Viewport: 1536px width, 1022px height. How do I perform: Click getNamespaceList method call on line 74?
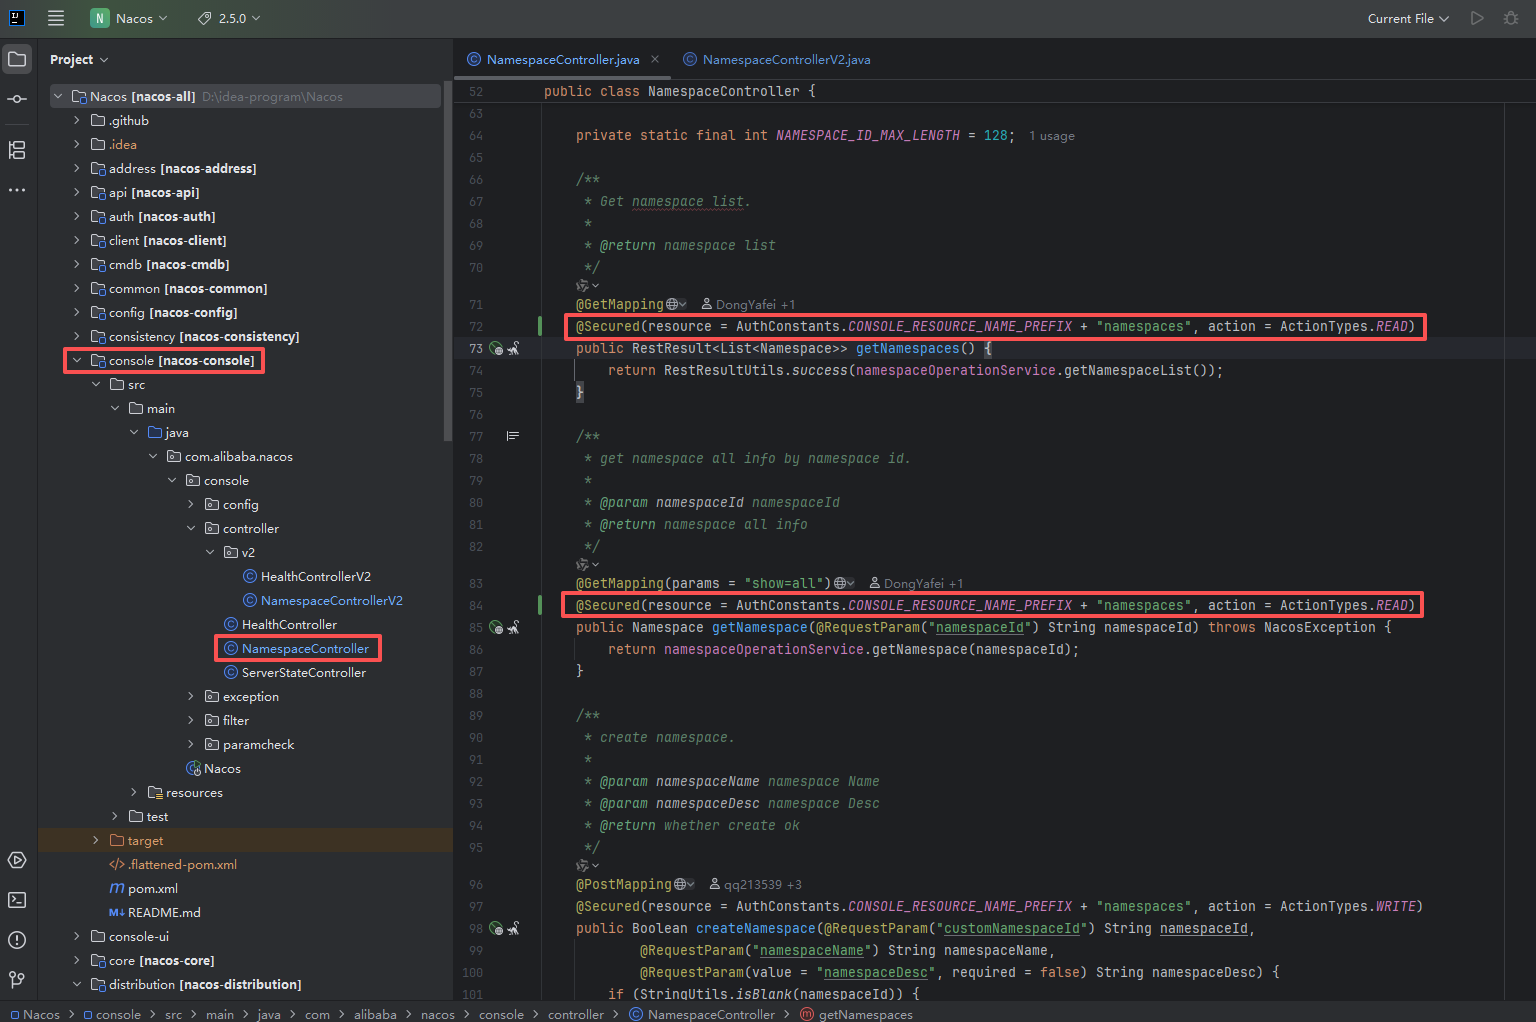pyautogui.click(x=1128, y=371)
